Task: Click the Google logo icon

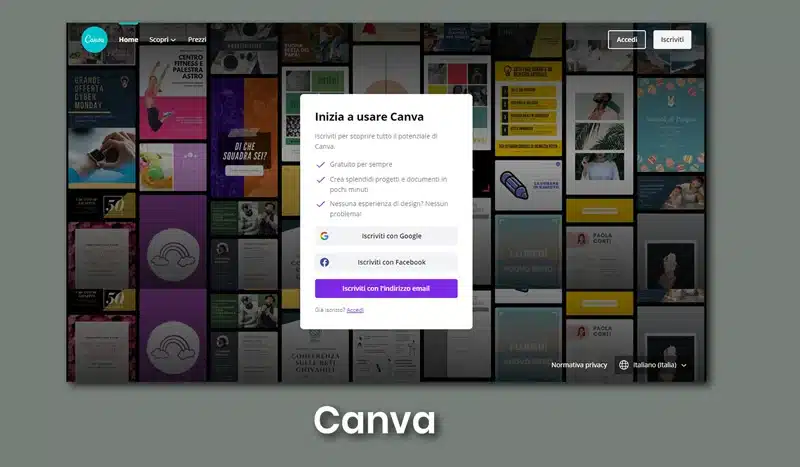Action: tap(324, 236)
